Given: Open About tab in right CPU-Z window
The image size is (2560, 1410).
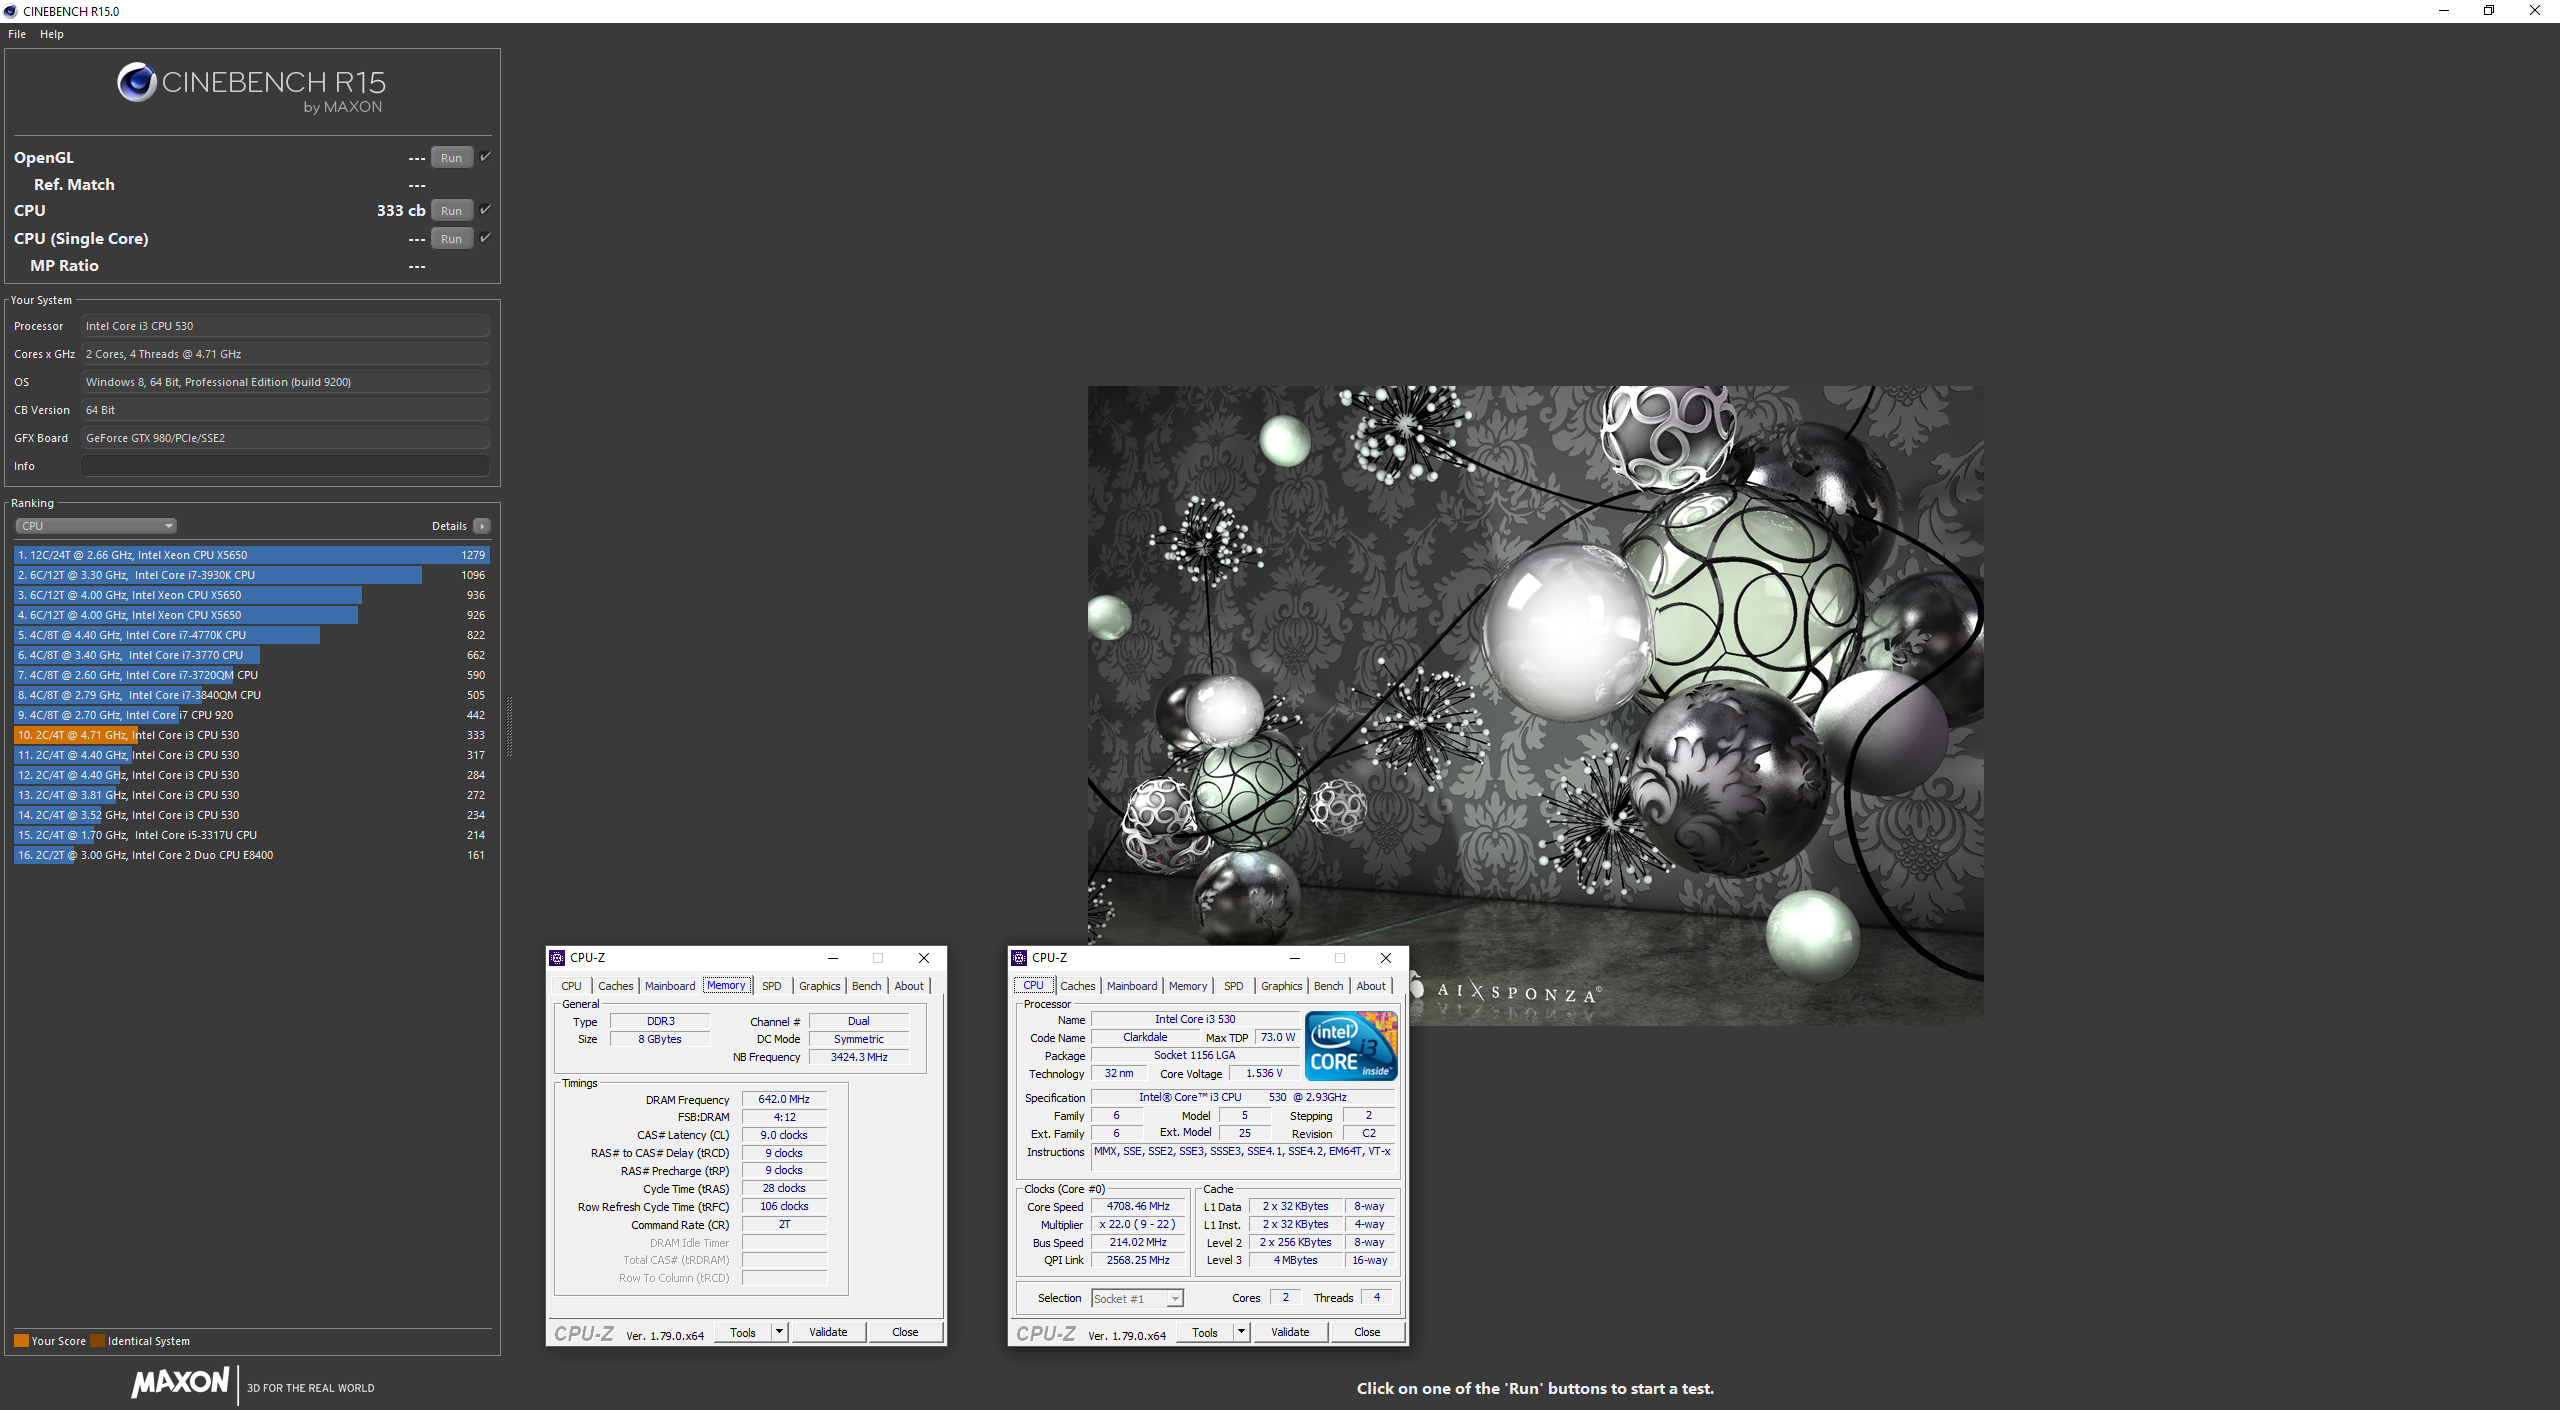Looking at the screenshot, I should coord(1371,986).
